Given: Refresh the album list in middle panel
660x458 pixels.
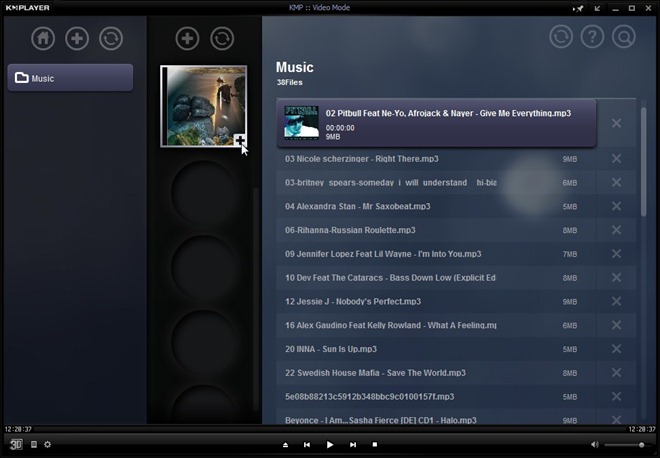Looking at the screenshot, I should [x=222, y=39].
